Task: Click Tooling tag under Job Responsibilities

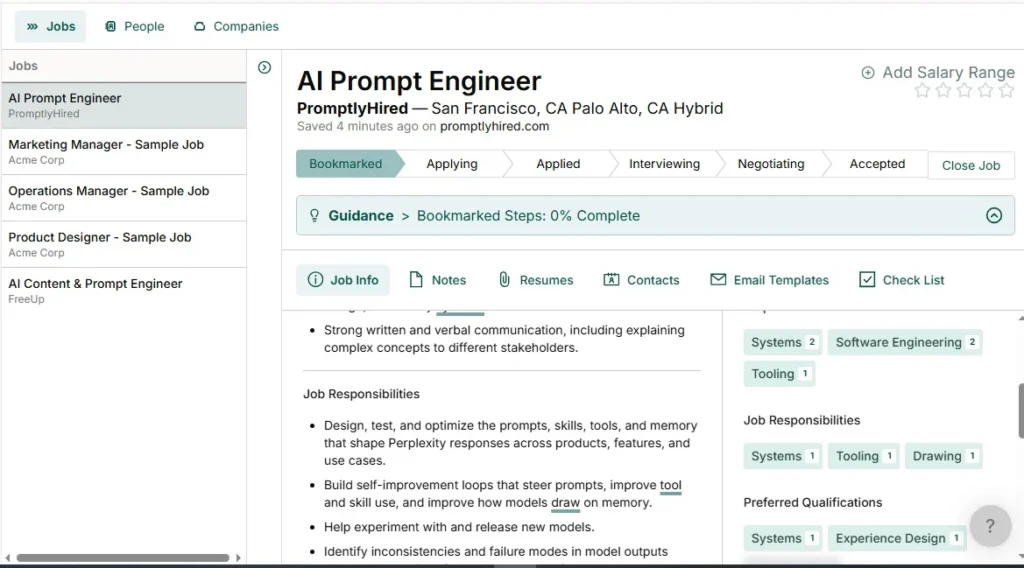Action: coord(863,456)
